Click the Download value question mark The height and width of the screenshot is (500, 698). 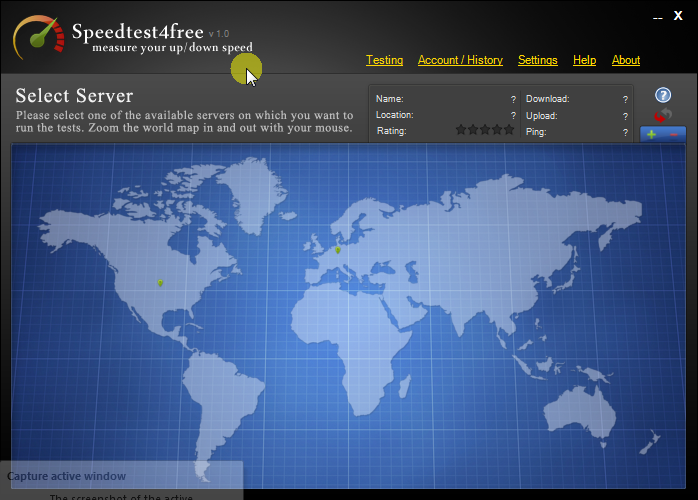[x=625, y=99]
